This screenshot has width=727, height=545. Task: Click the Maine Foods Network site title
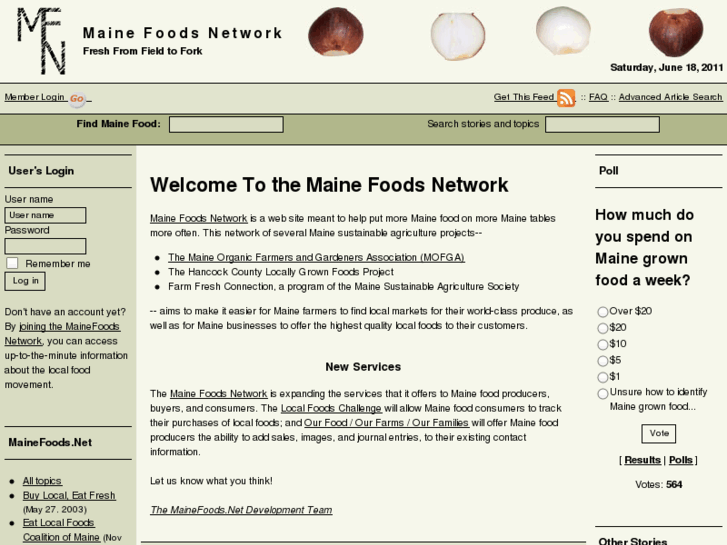182,33
